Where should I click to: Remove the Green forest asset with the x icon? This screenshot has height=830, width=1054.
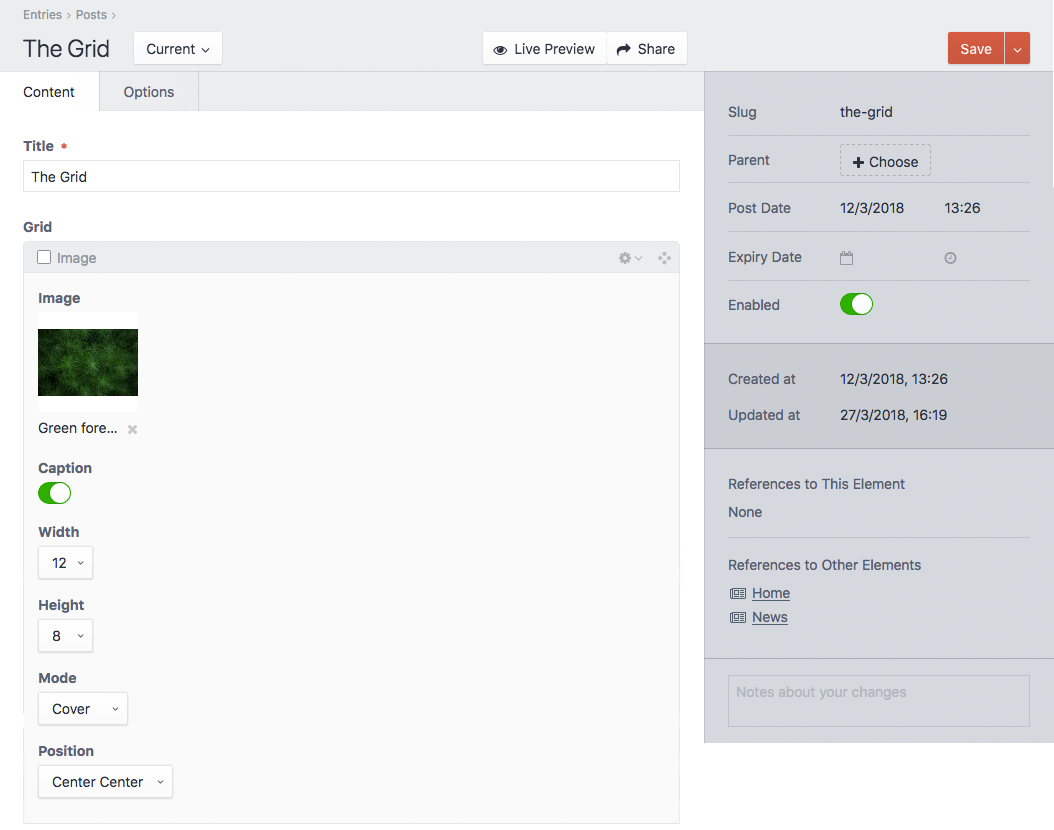pos(131,428)
